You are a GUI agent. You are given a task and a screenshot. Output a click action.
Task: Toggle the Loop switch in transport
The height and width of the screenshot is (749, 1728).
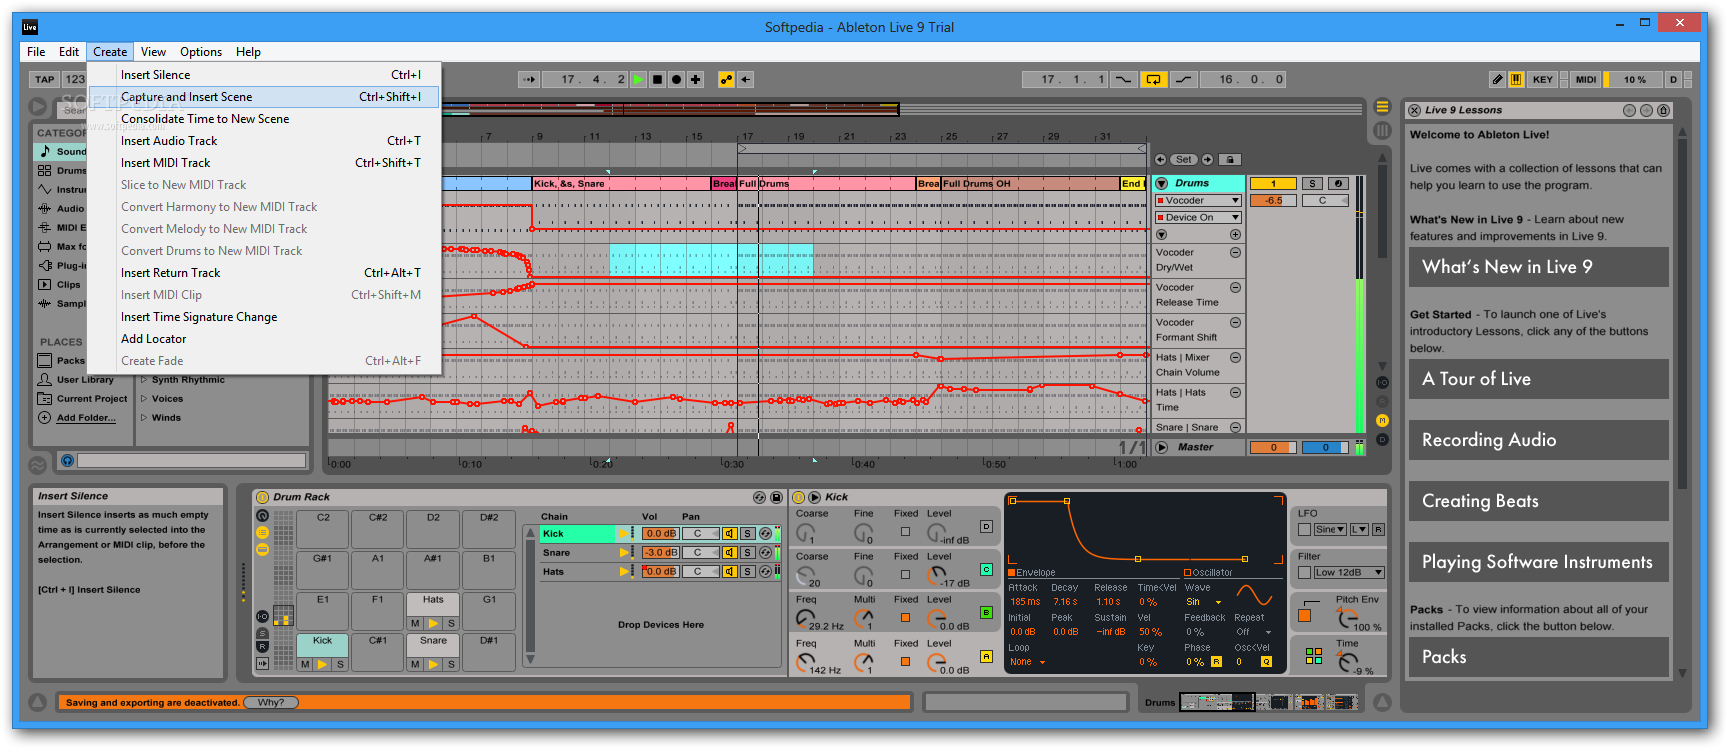tap(1153, 79)
